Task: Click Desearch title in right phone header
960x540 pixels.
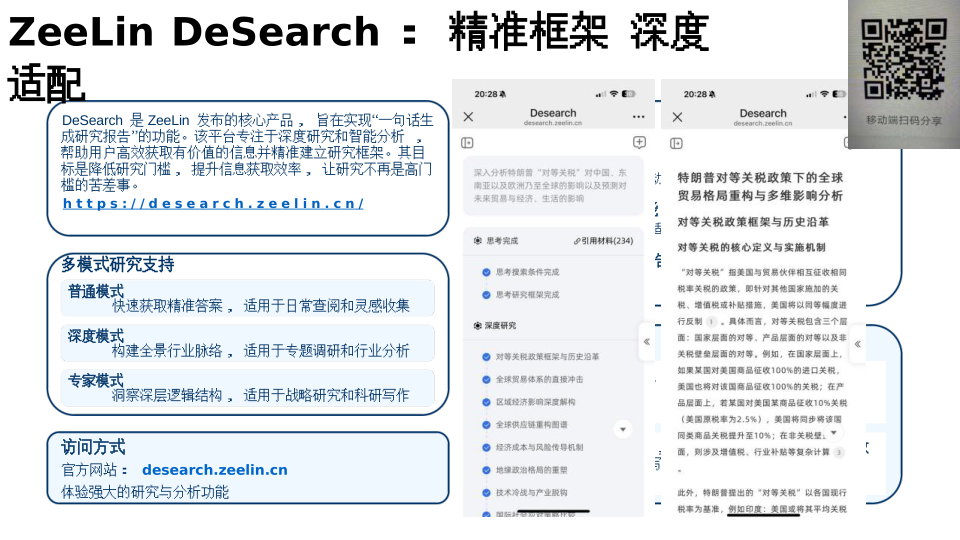Action: 763,113
